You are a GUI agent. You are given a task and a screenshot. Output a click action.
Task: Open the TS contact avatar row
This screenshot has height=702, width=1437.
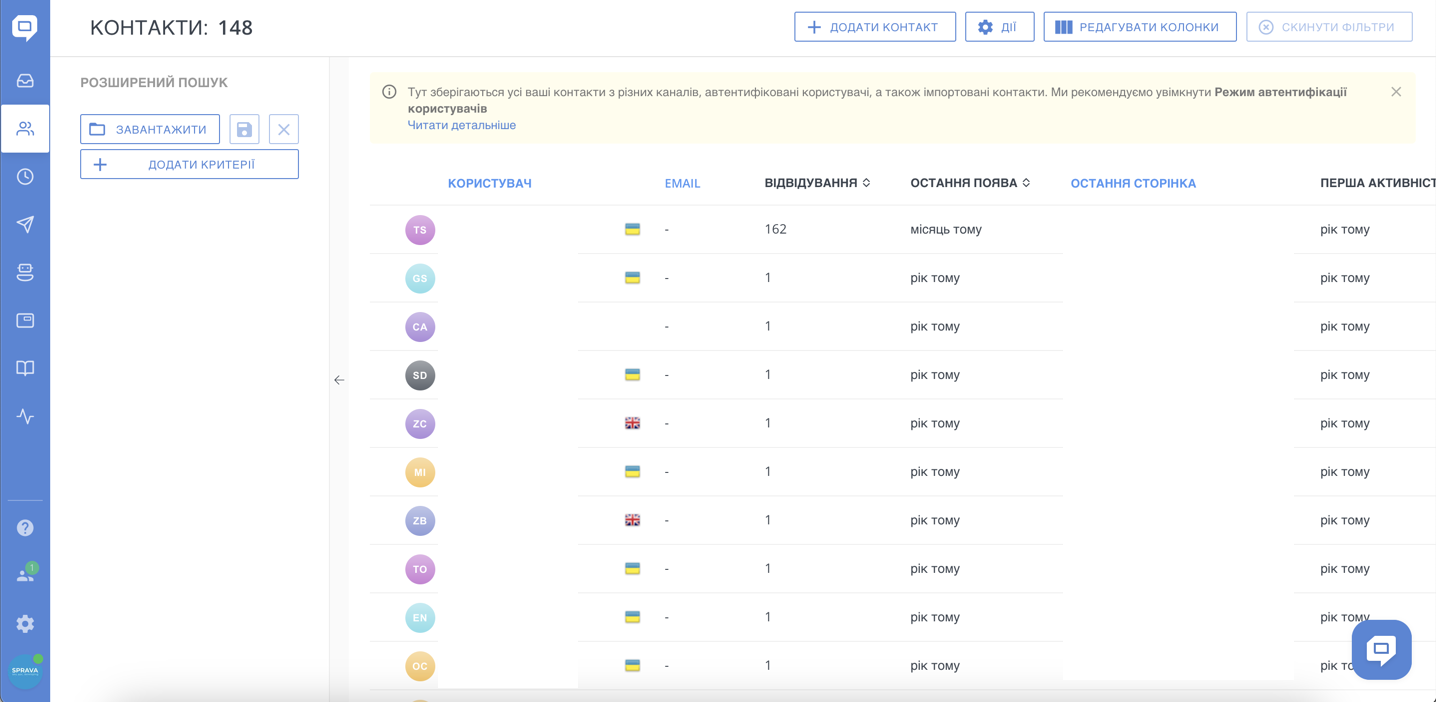coord(420,230)
